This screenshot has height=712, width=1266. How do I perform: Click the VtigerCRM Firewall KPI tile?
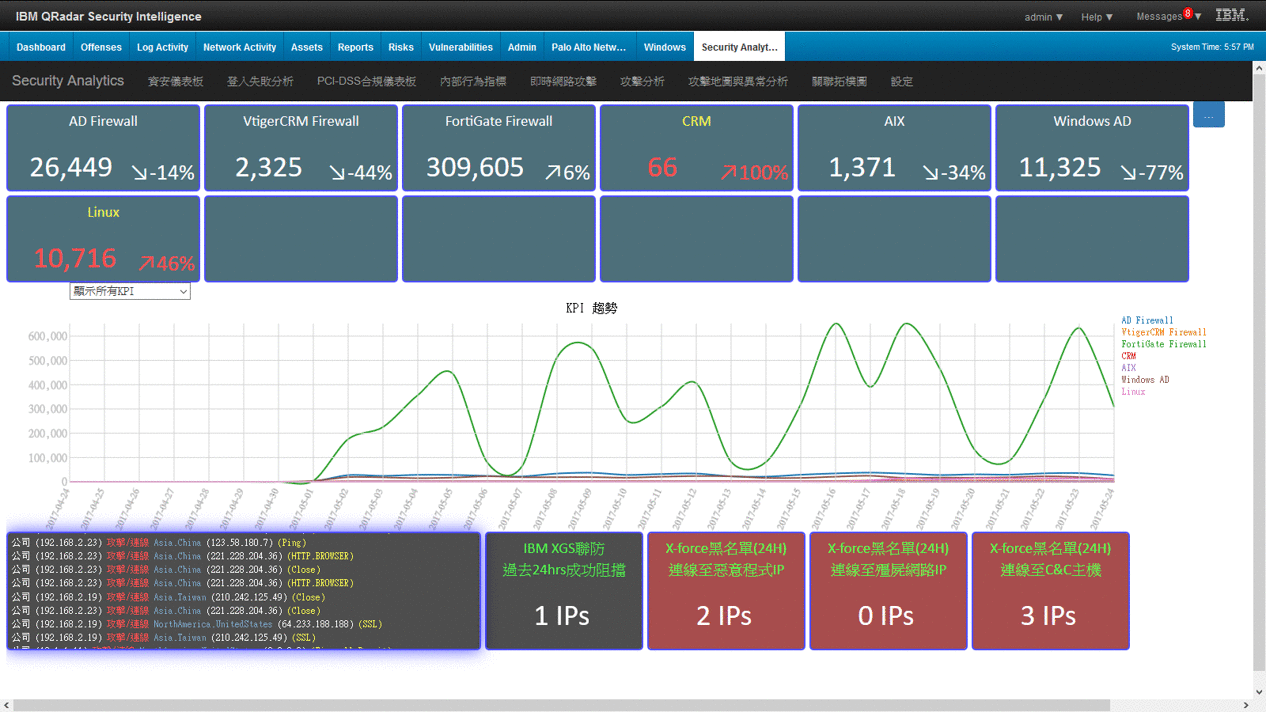(x=301, y=148)
